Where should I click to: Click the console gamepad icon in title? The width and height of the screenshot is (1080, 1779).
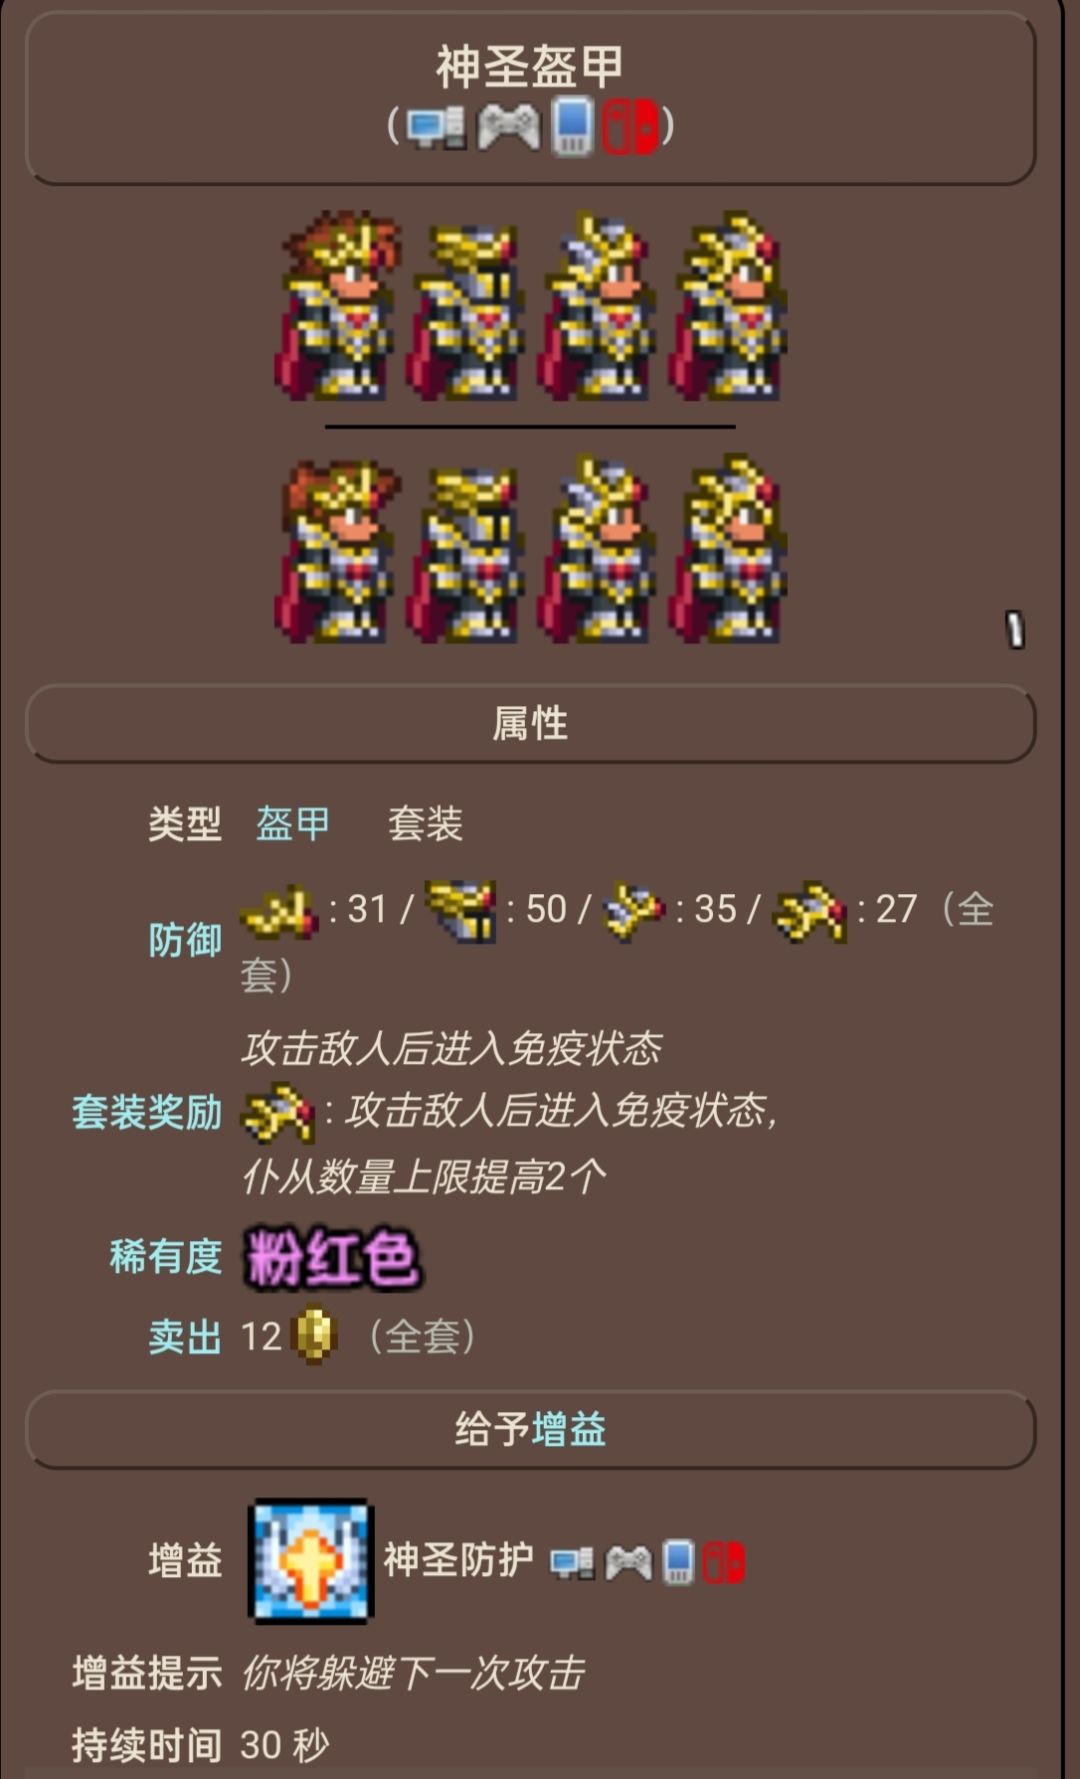point(508,127)
